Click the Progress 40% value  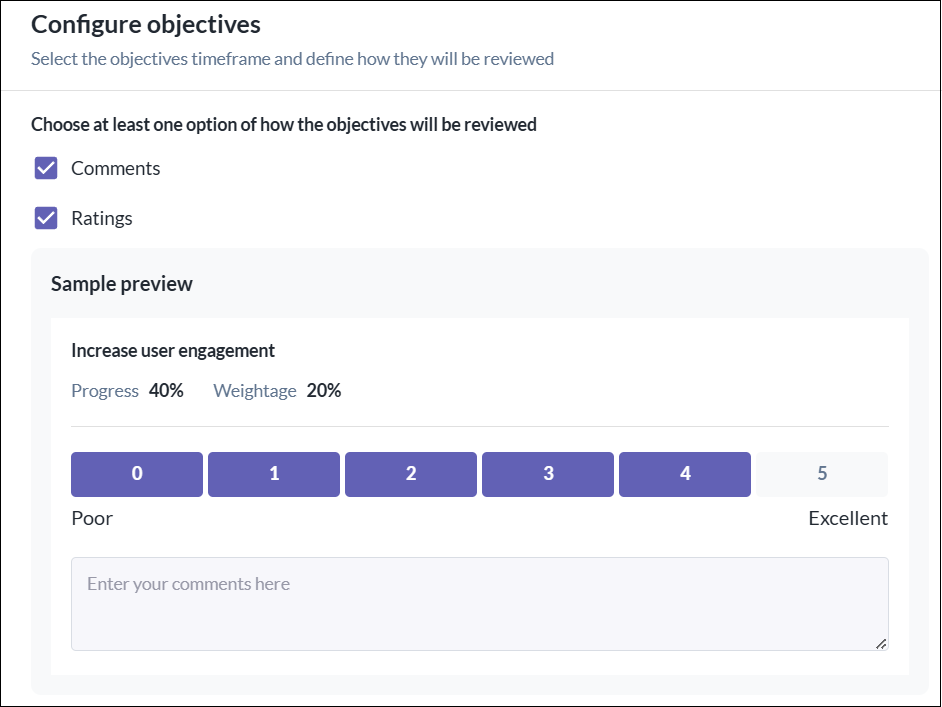[166, 391]
